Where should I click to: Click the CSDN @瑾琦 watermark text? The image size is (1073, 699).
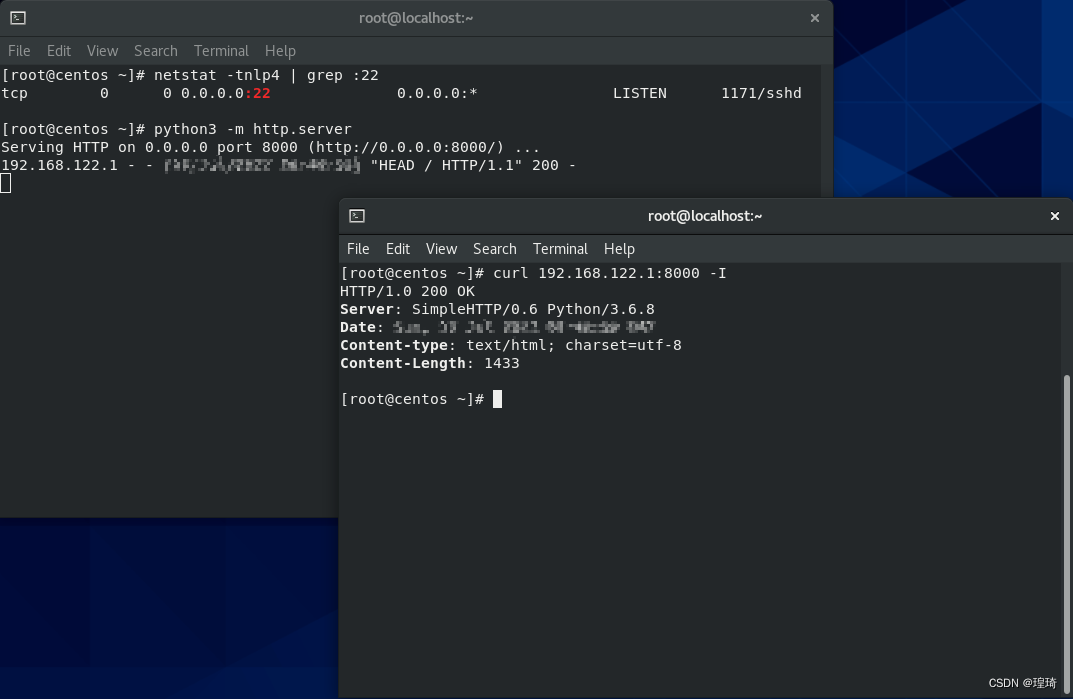[1023, 683]
